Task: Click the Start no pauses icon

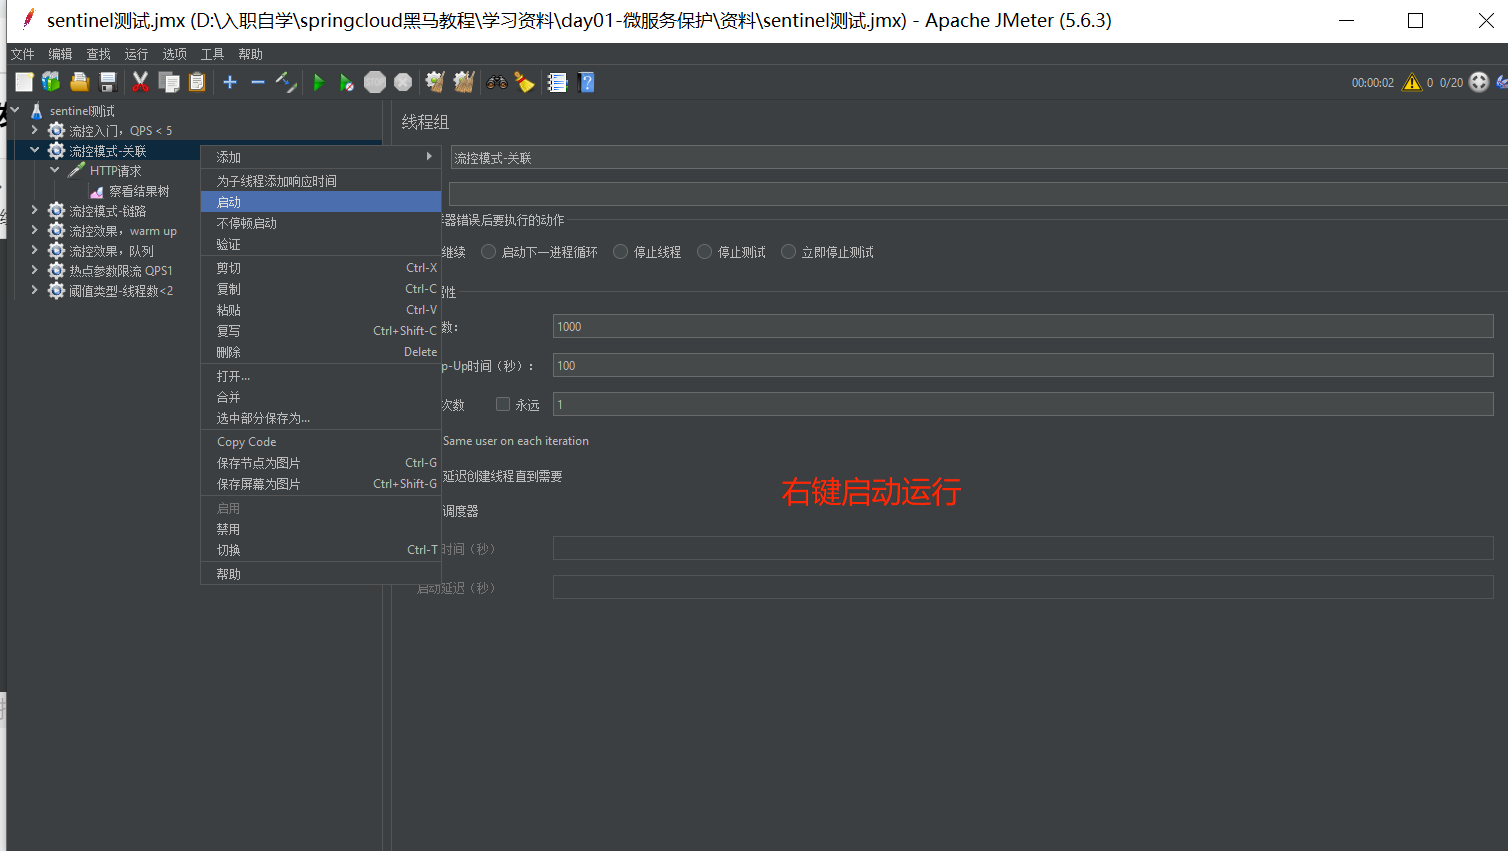Action: point(346,82)
